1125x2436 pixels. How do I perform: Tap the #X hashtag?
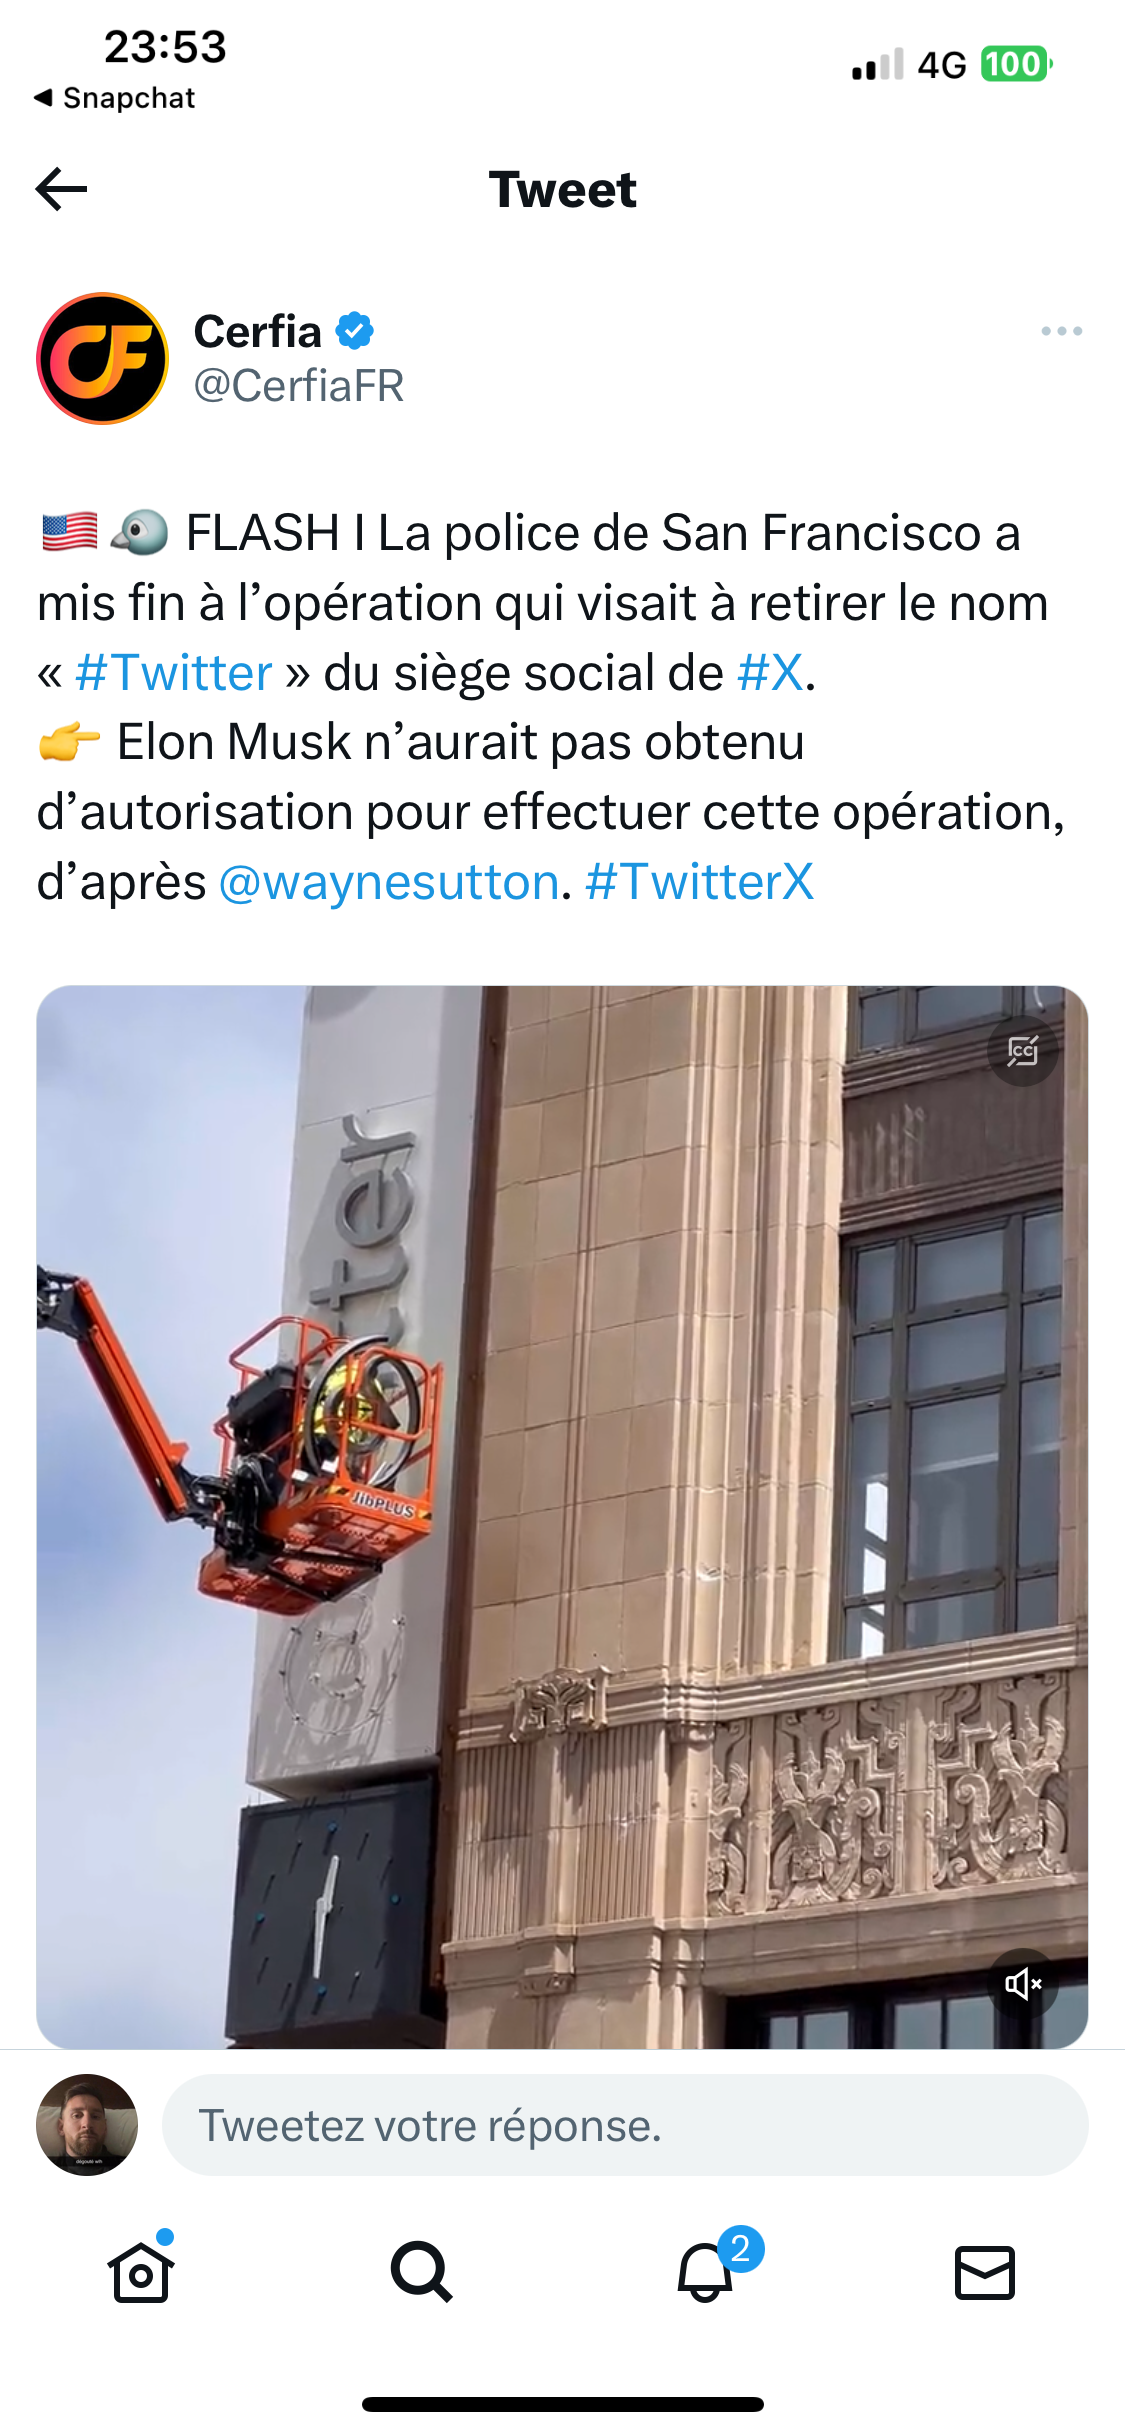click(770, 673)
